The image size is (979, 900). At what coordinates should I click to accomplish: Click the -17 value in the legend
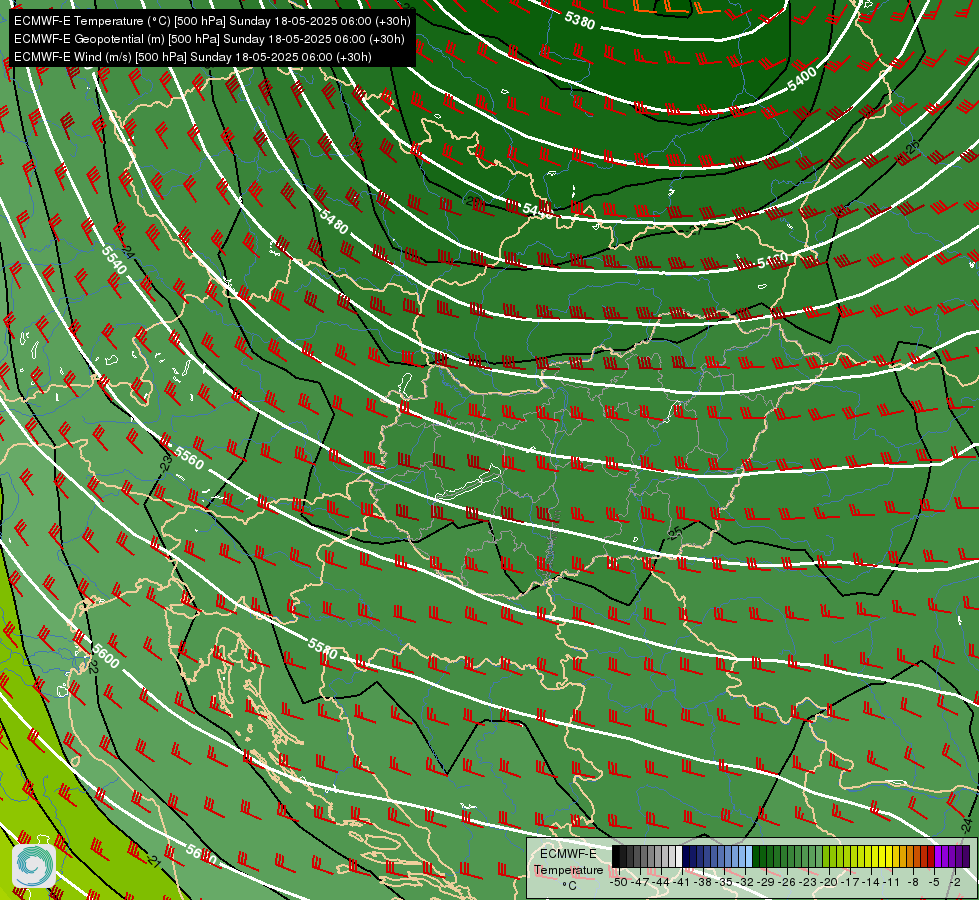click(x=850, y=883)
